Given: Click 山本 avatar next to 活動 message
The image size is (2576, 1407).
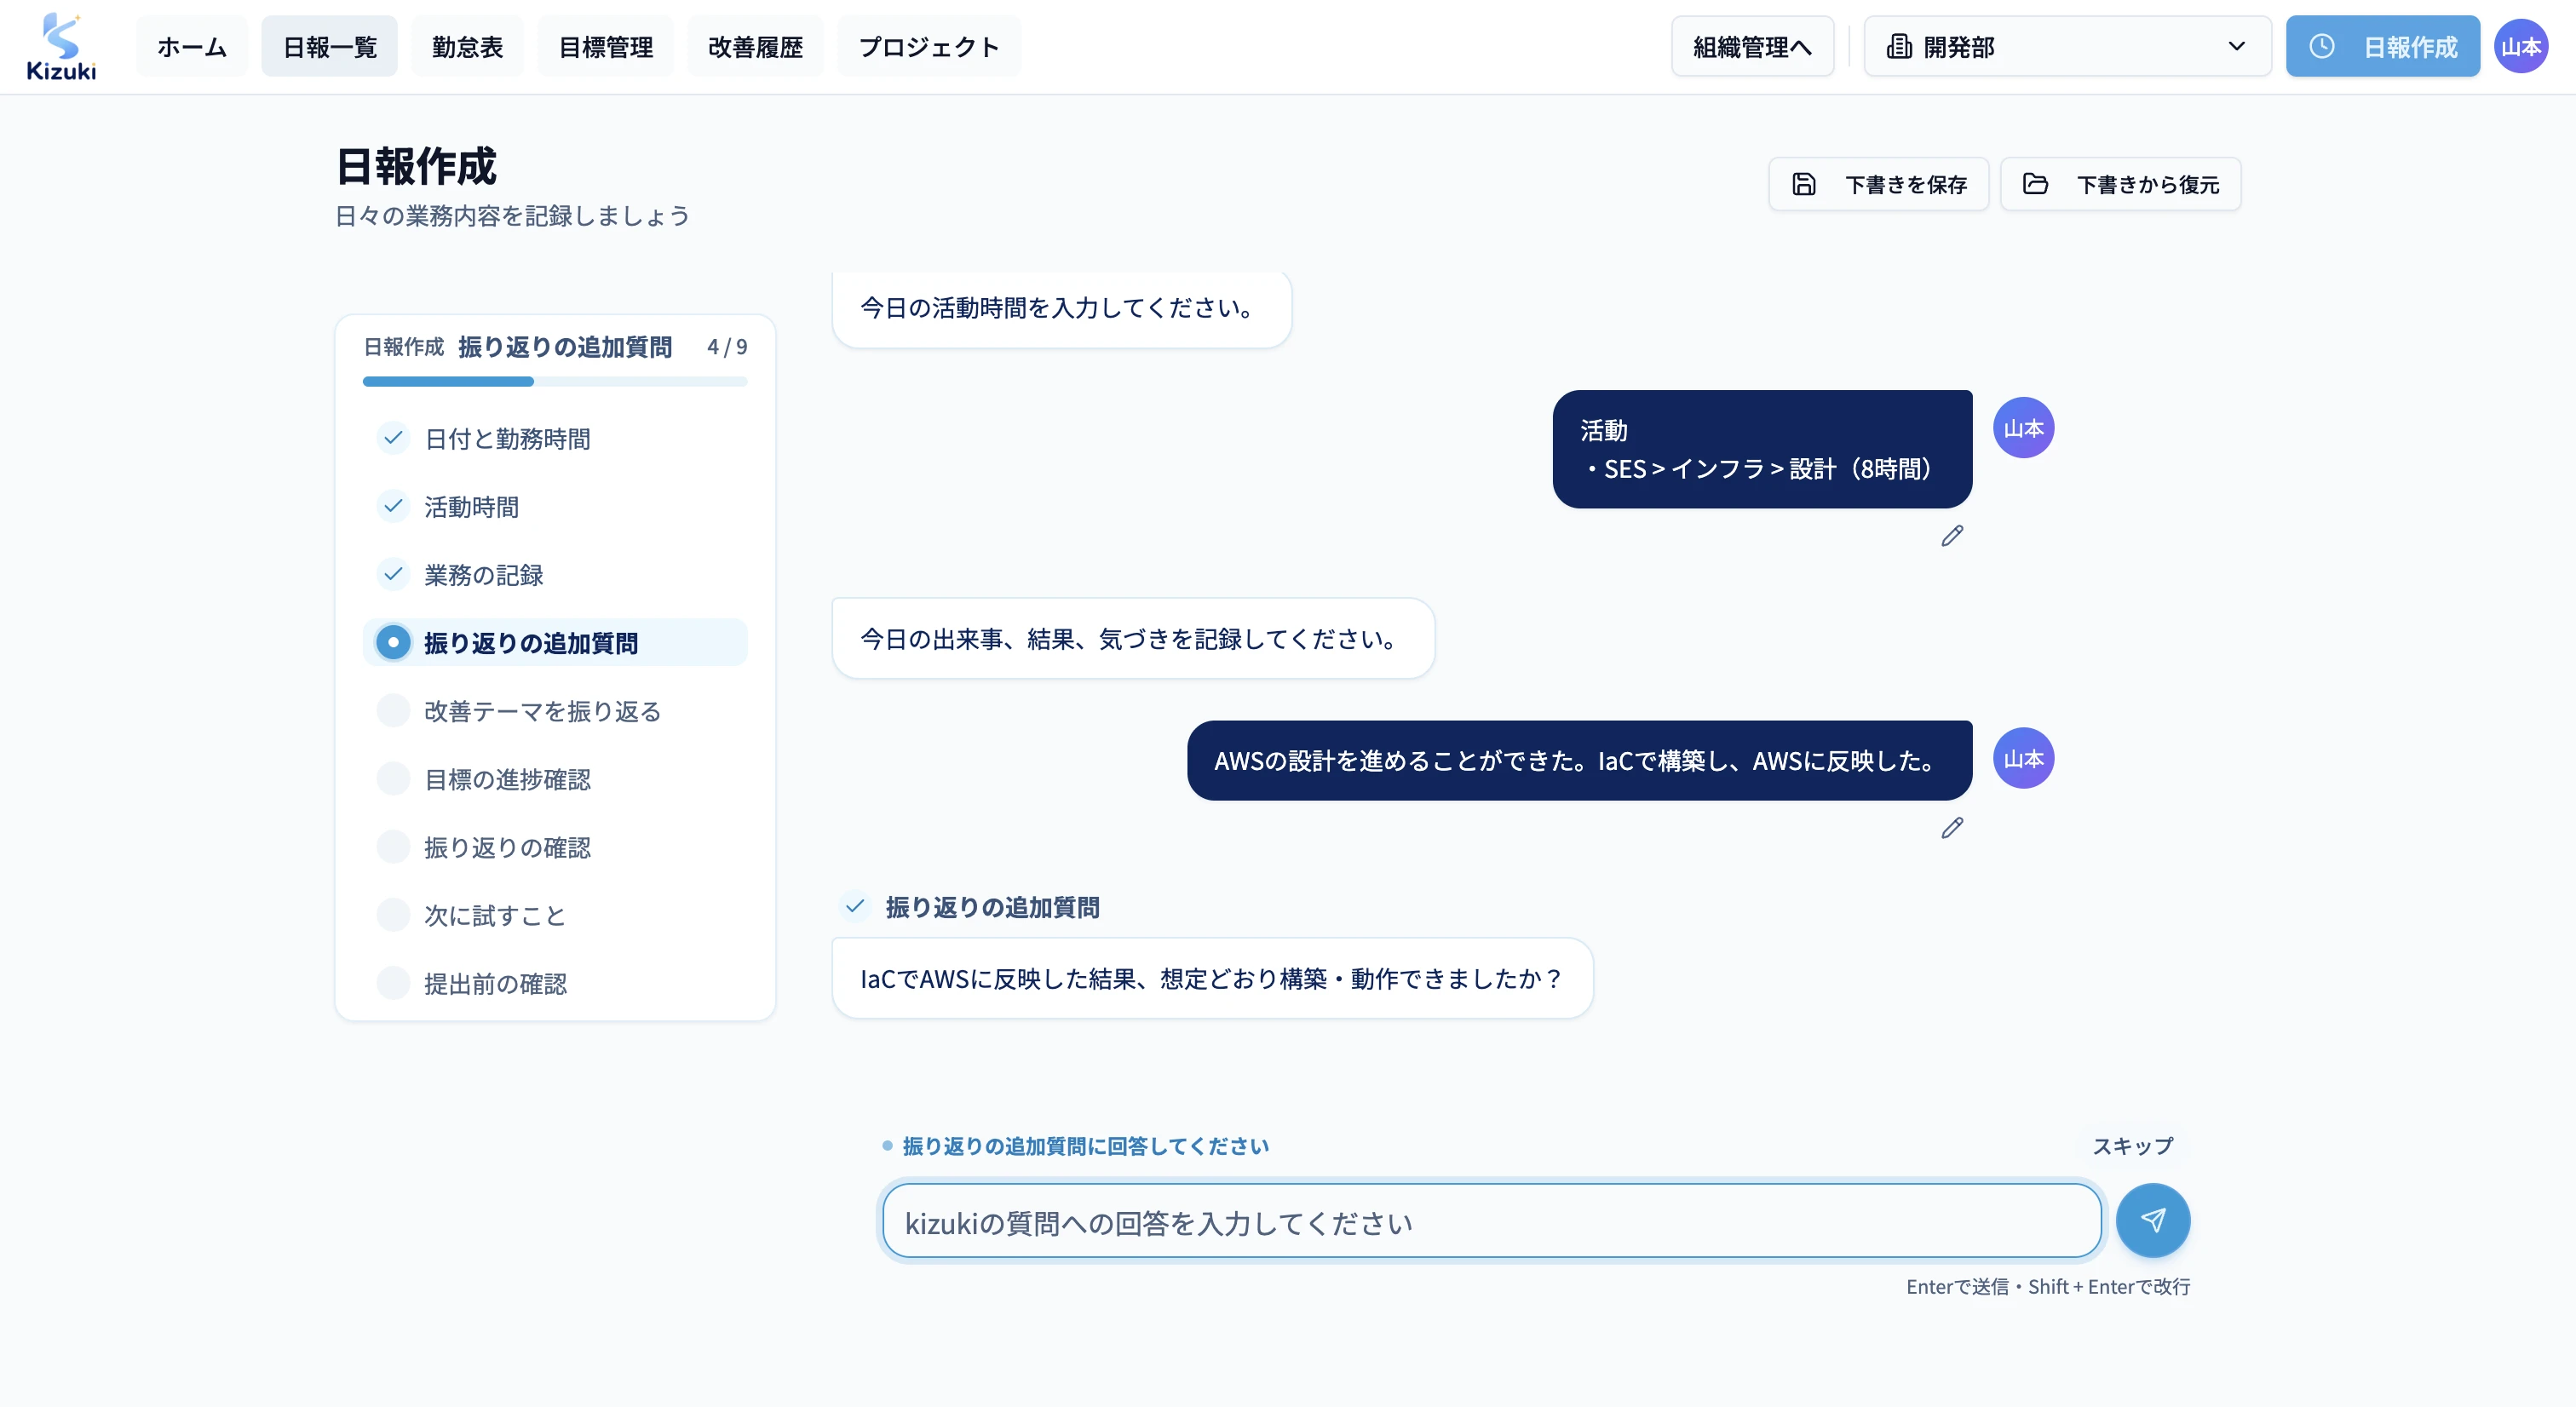Looking at the screenshot, I should point(2023,428).
